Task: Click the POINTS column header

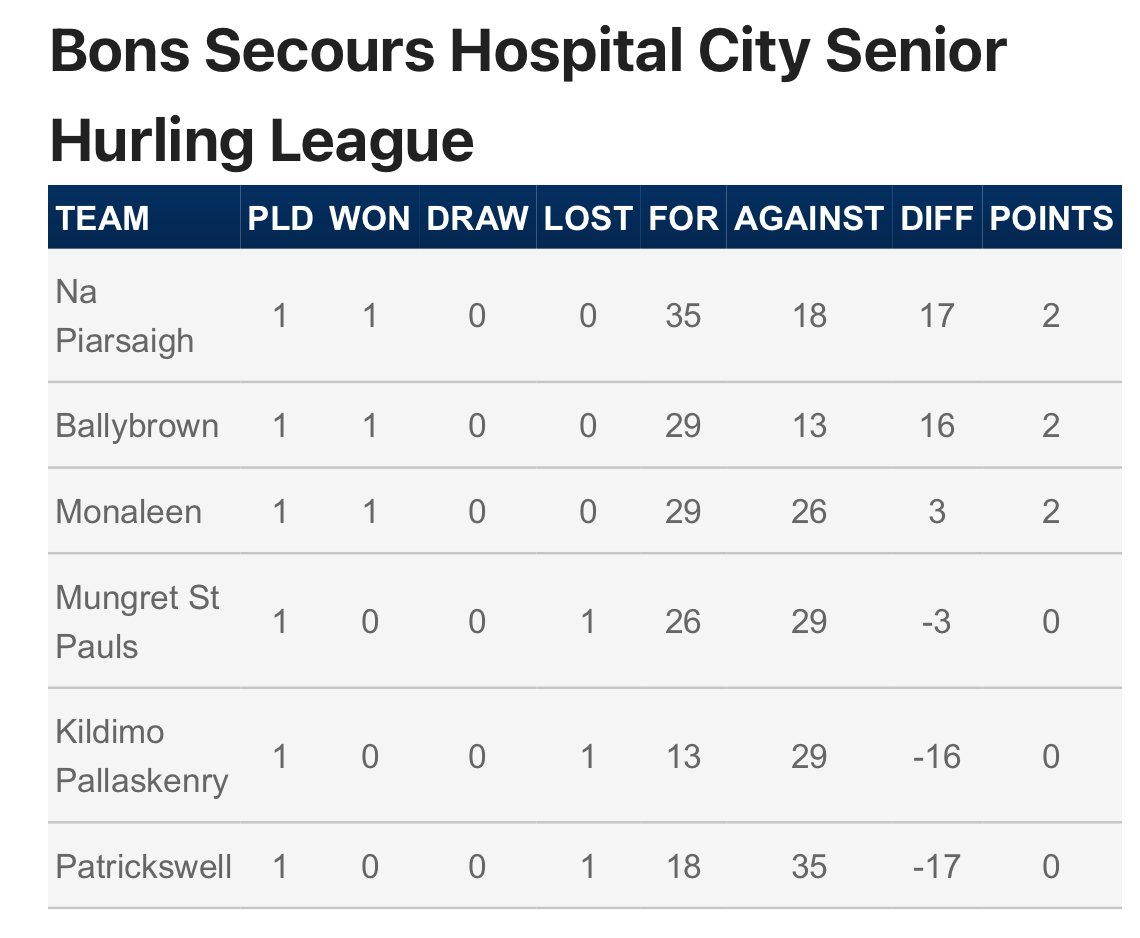Action: click(1051, 218)
